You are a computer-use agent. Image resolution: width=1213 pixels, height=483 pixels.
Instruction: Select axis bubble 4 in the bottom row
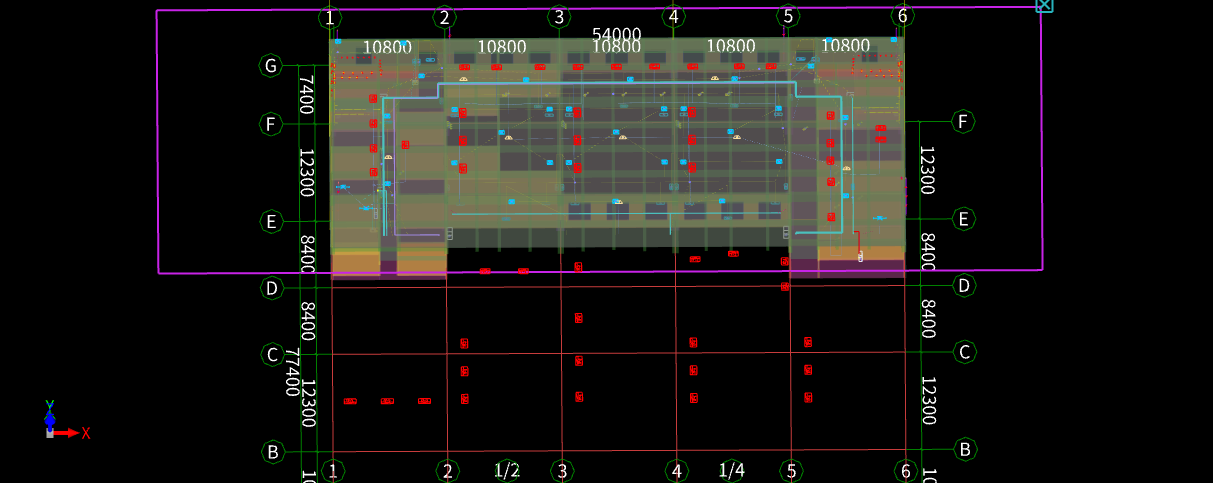tap(677, 471)
